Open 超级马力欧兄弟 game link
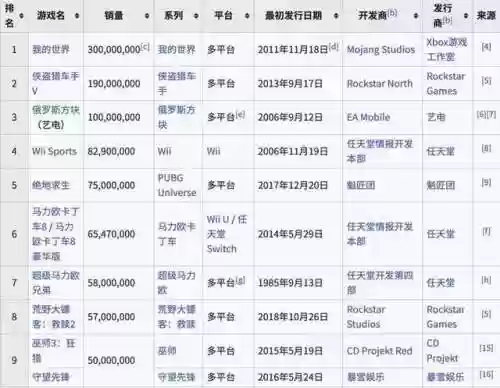Screen dimensions: 500x388 [56, 283]
